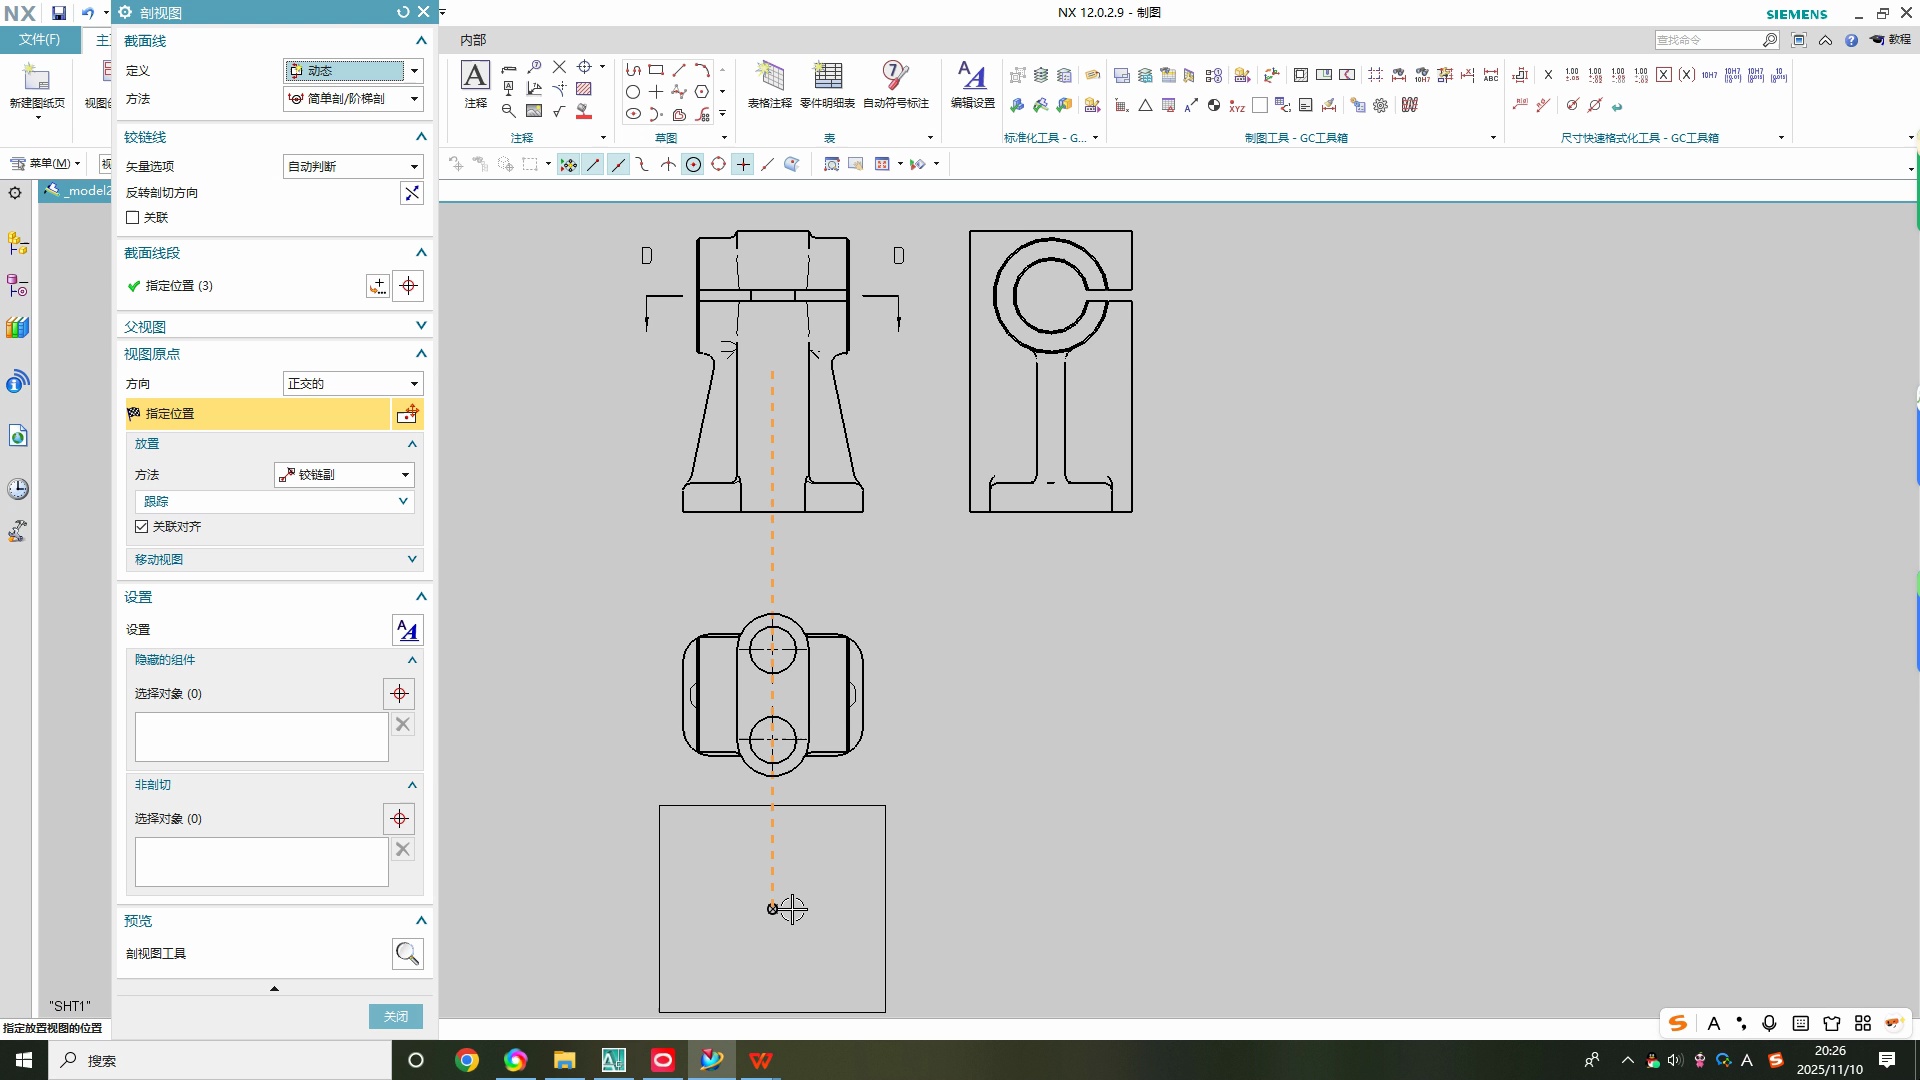Select the Line sketch tool

(679, 70)
